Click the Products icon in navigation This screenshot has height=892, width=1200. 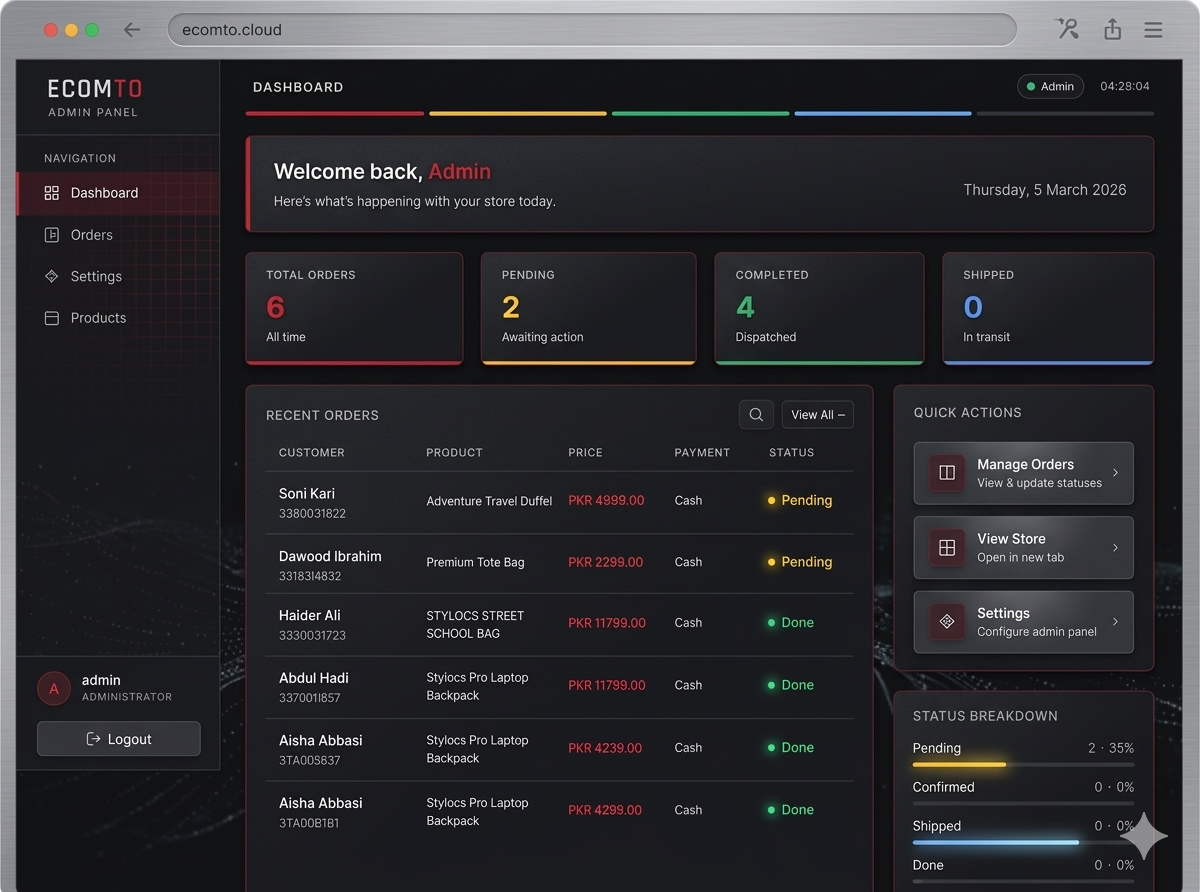pyautogui.click(x=52, y=318)
